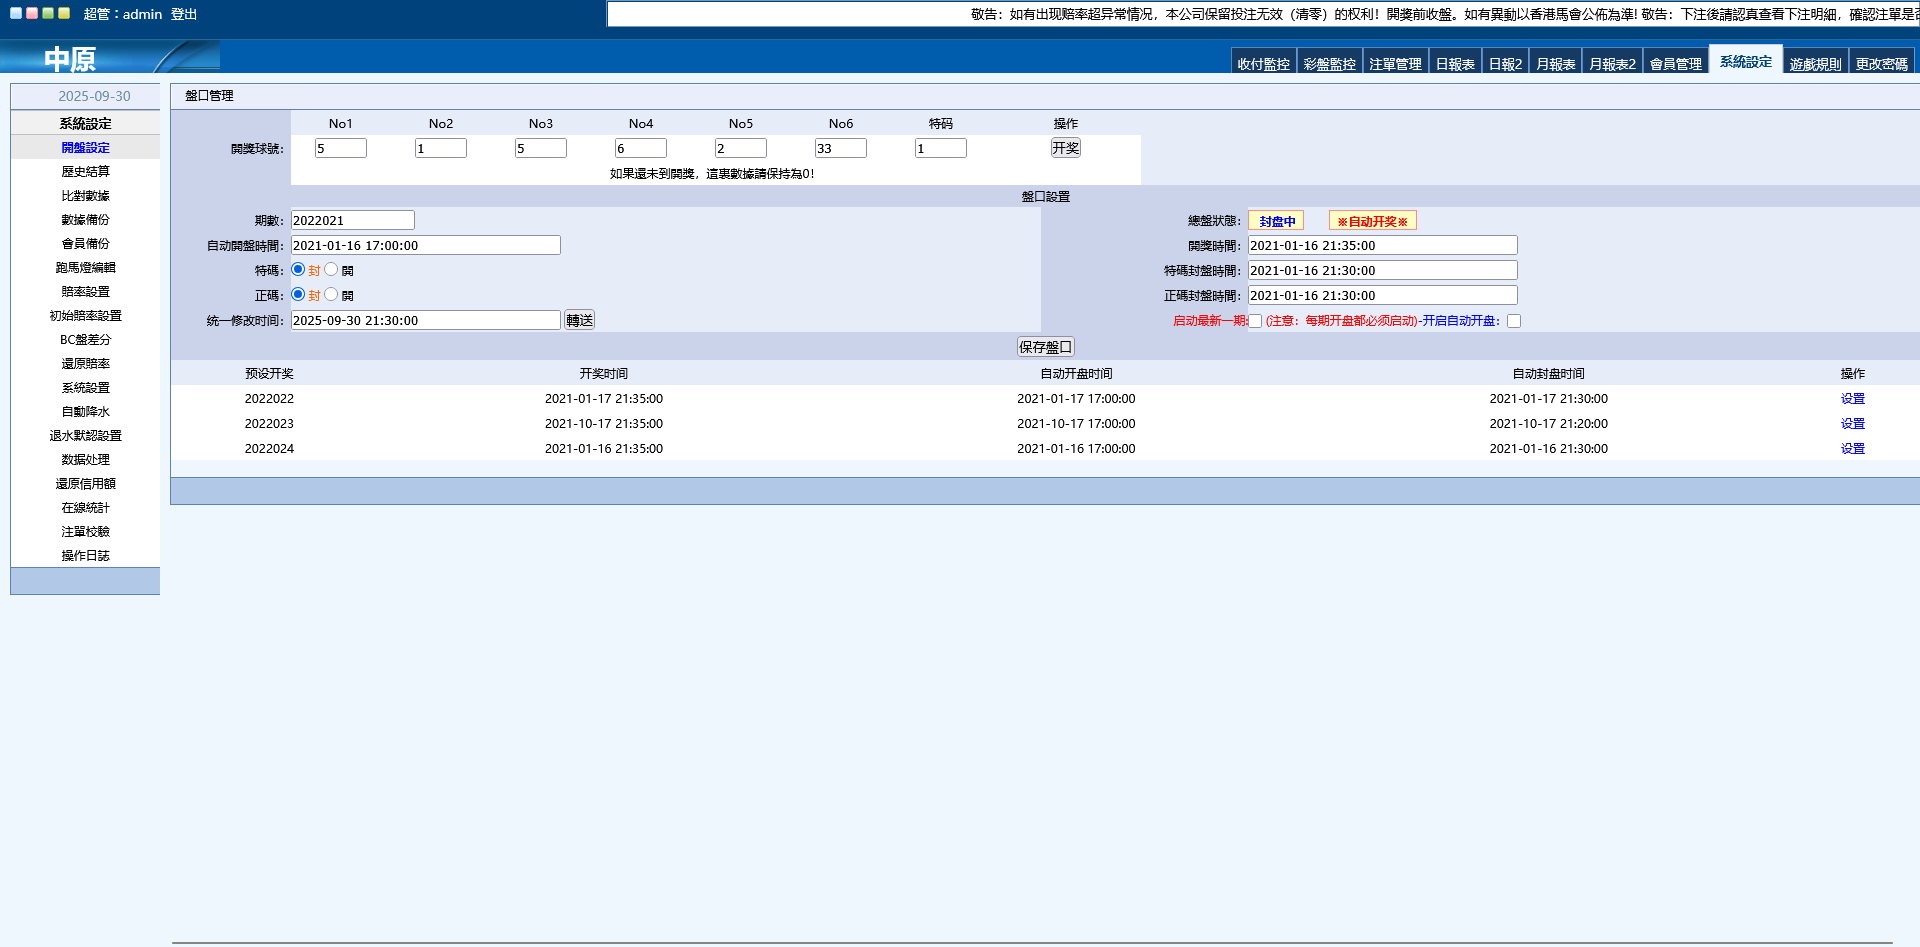The height and width of the screenshot is (947, 1920).
Task: Click 登出 to log out
Action: point(184,14)
